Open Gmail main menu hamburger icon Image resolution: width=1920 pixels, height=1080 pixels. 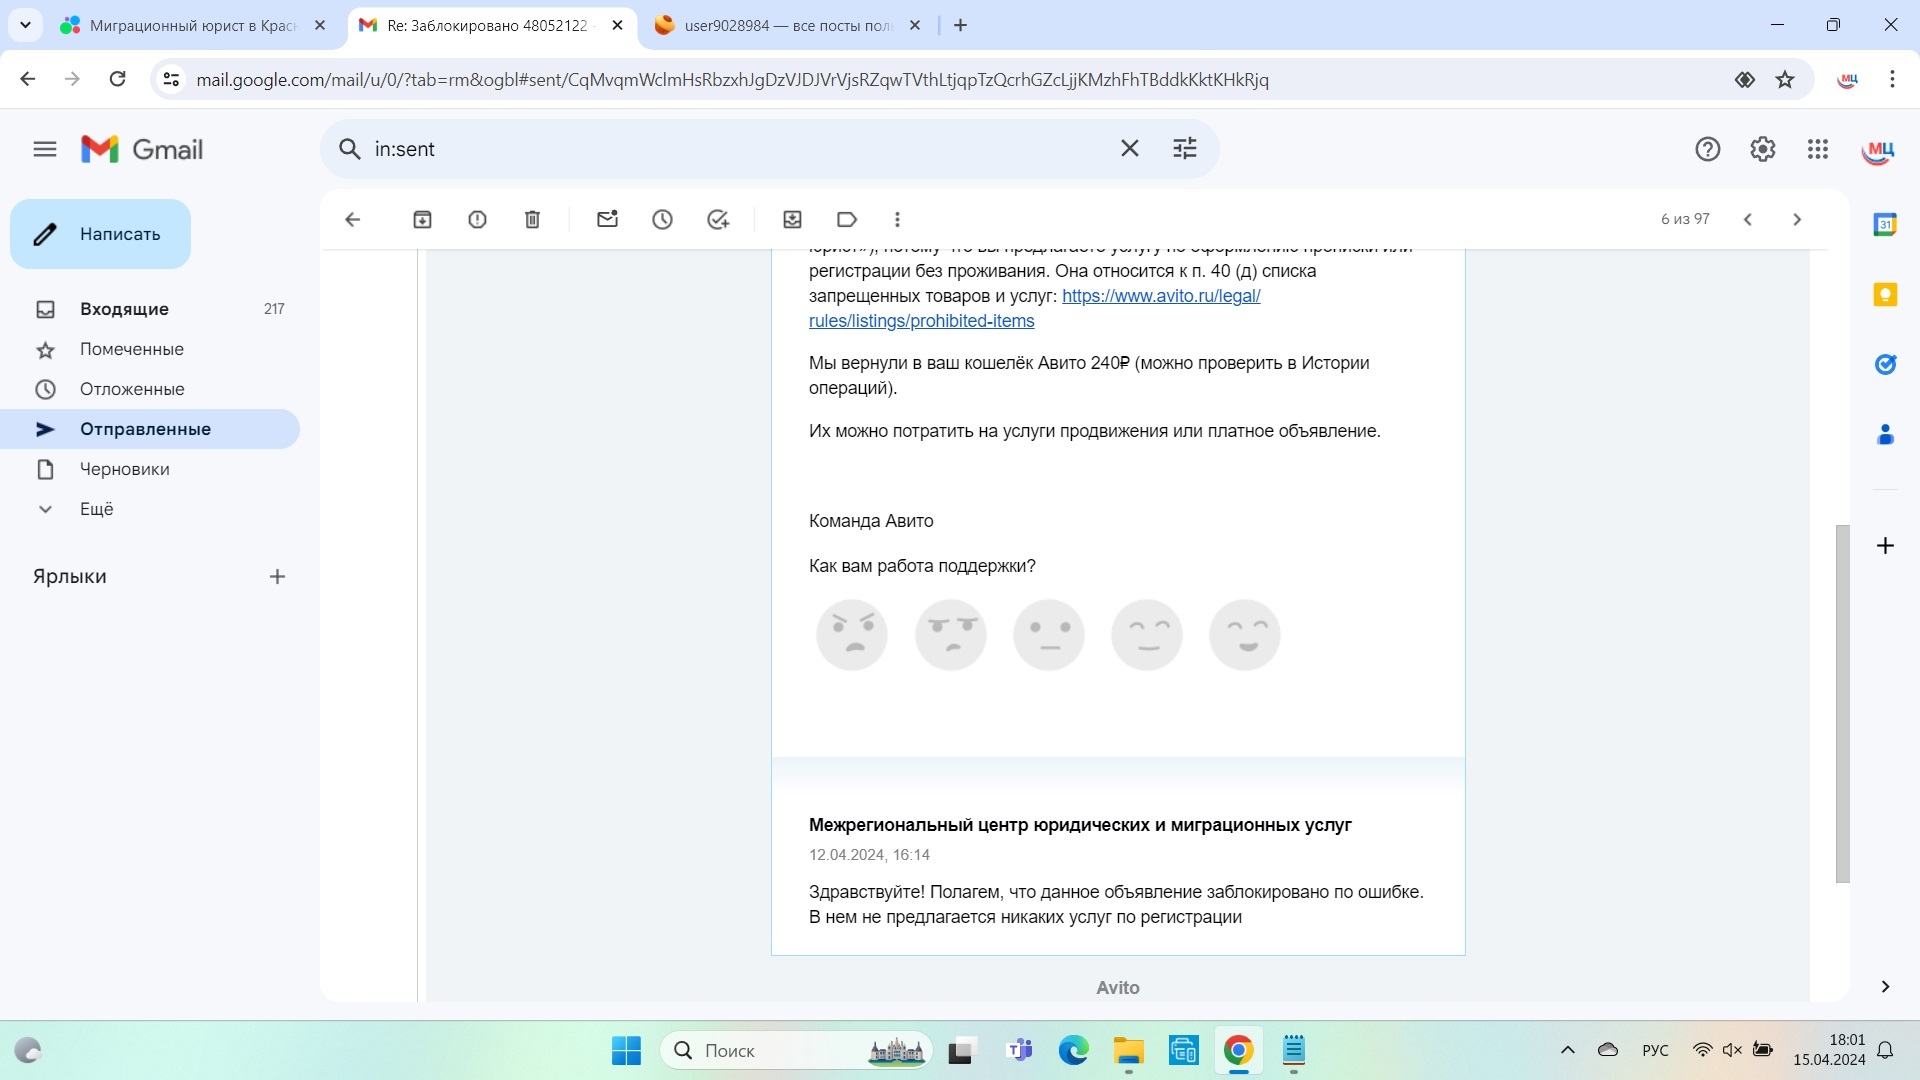[x=45, y=150]
